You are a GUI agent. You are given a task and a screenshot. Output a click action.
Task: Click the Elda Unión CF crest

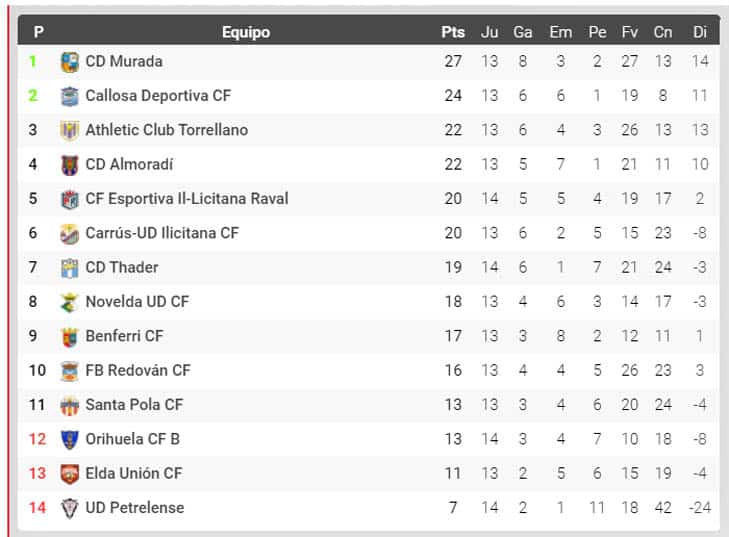70,474
